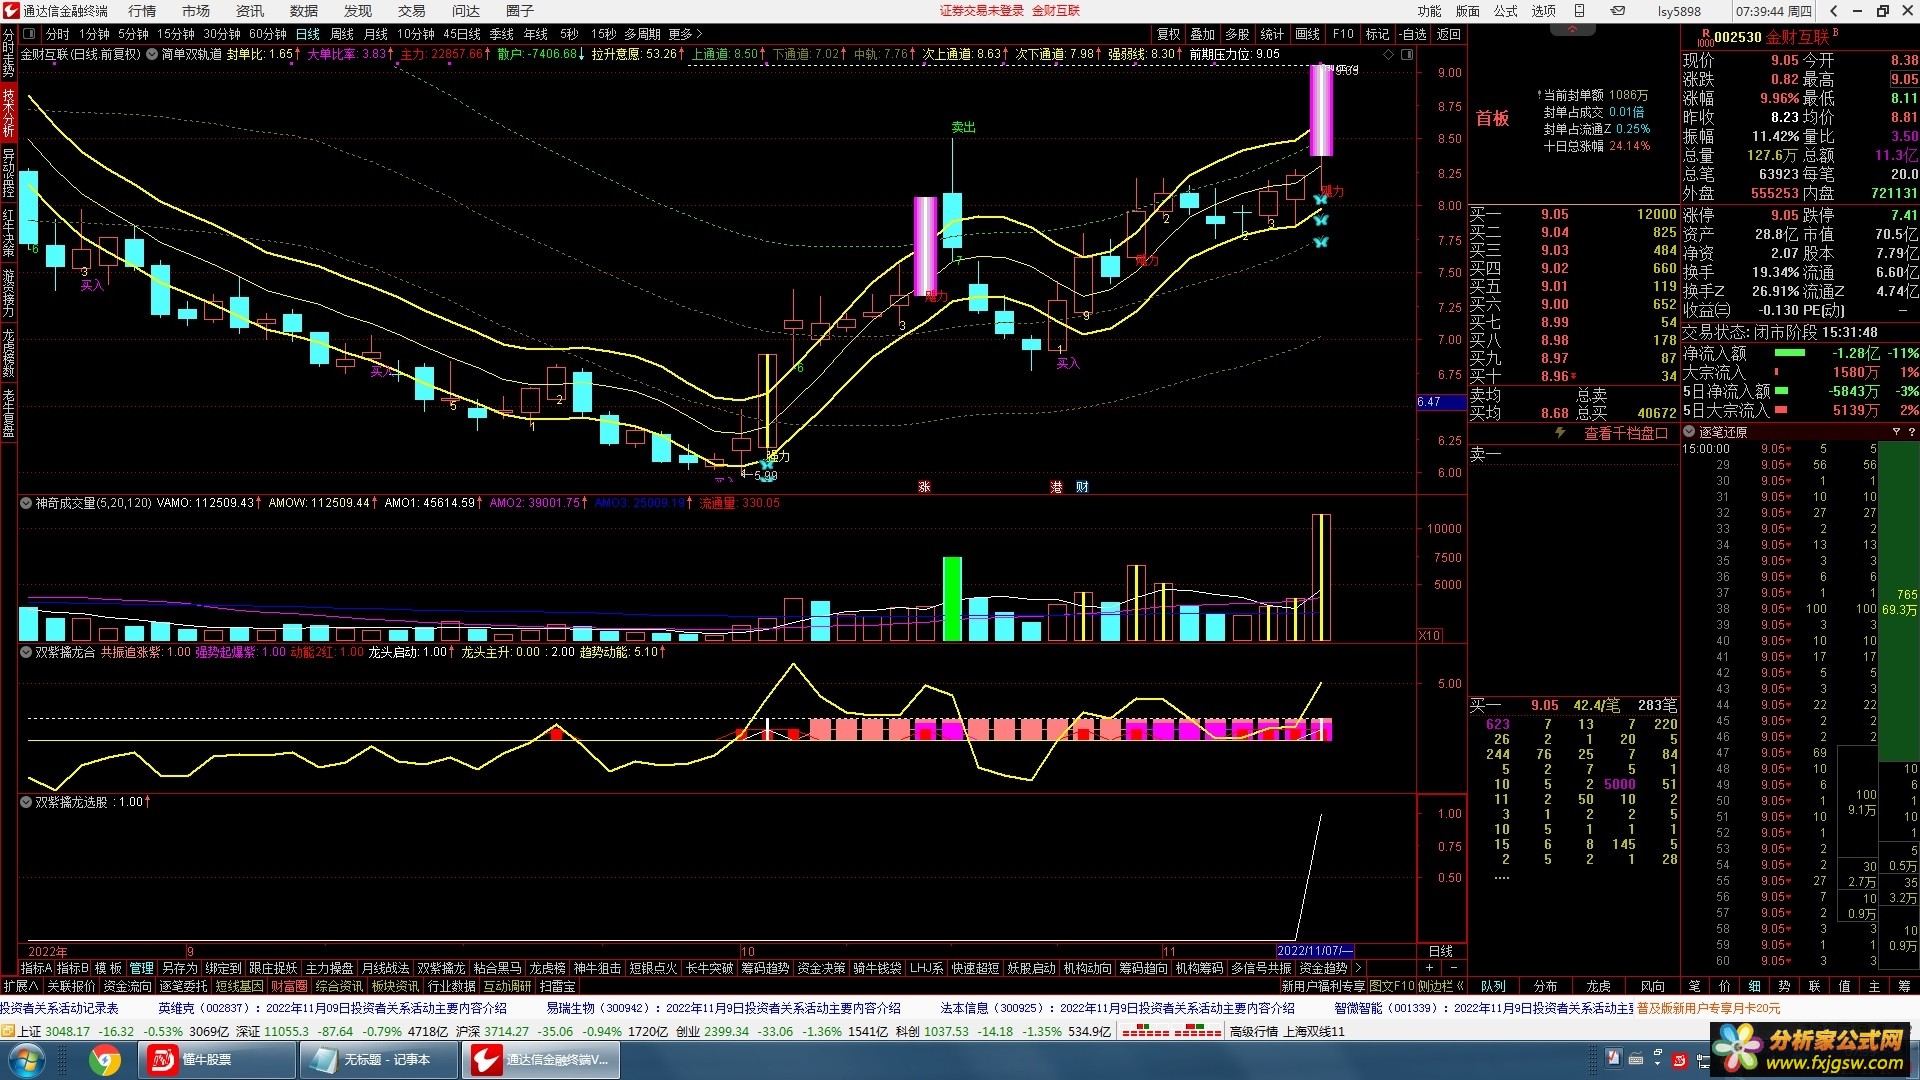
Task: Toggle the 双紫擒龙选股 indicator circle button
Action: tap(26, 802)
